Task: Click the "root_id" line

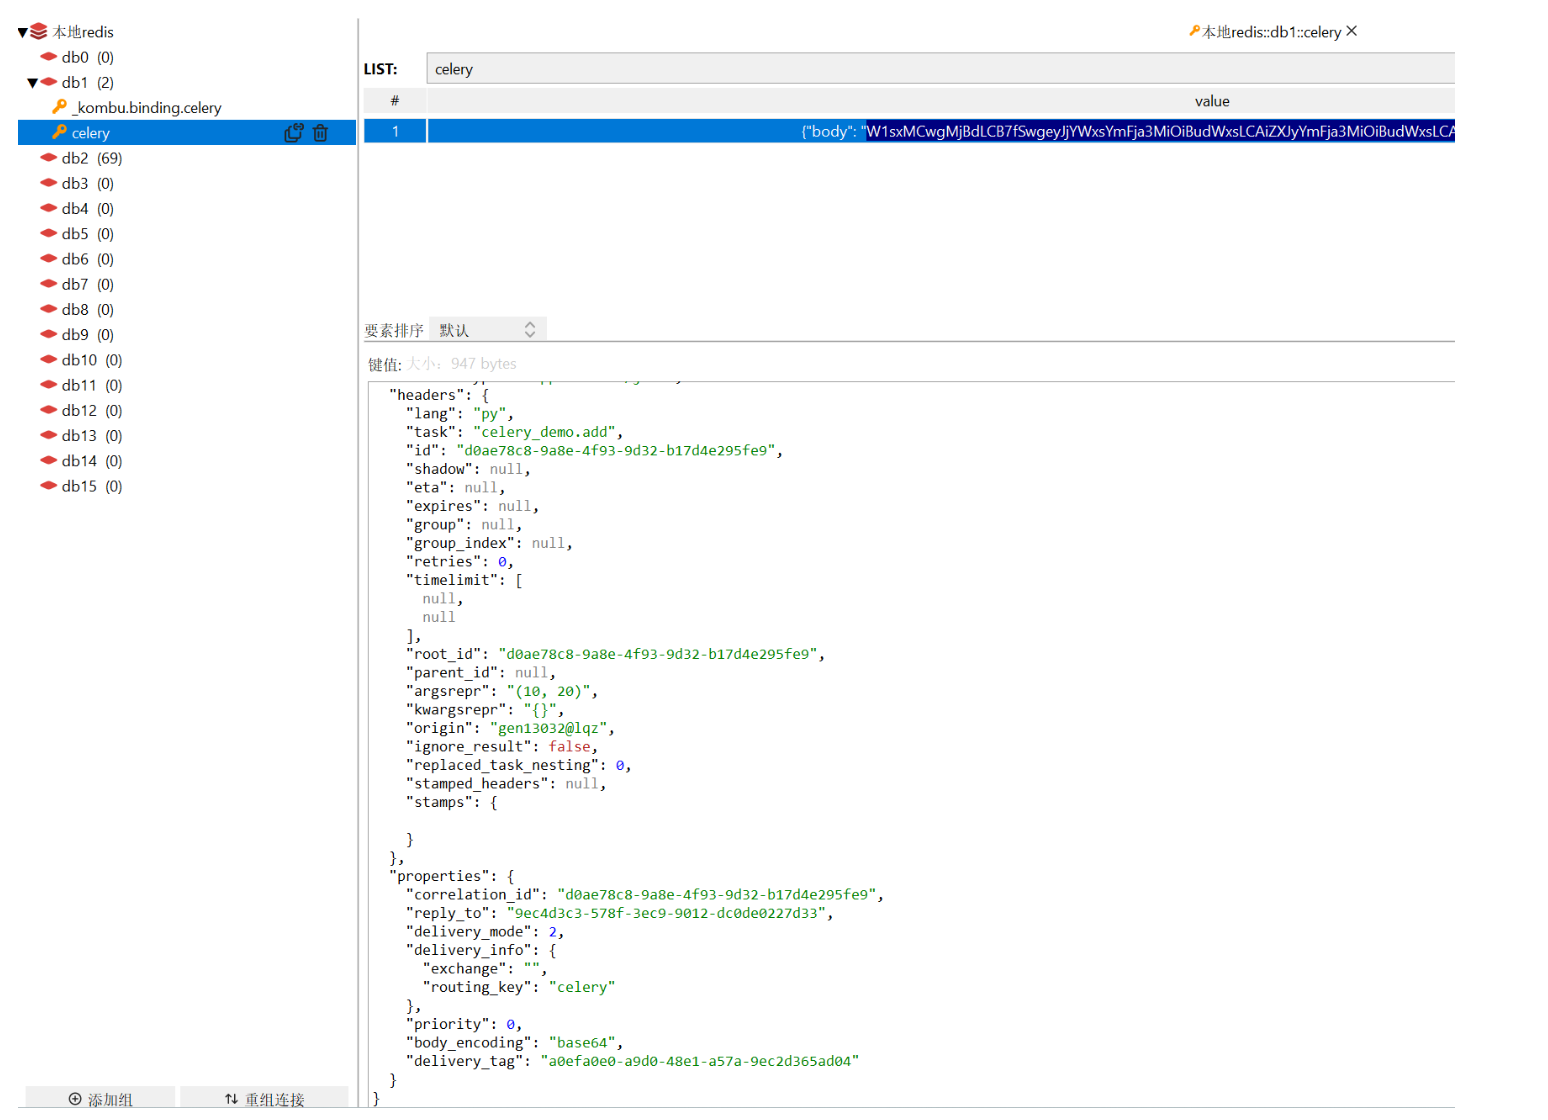Action: (x=616, y=654)
